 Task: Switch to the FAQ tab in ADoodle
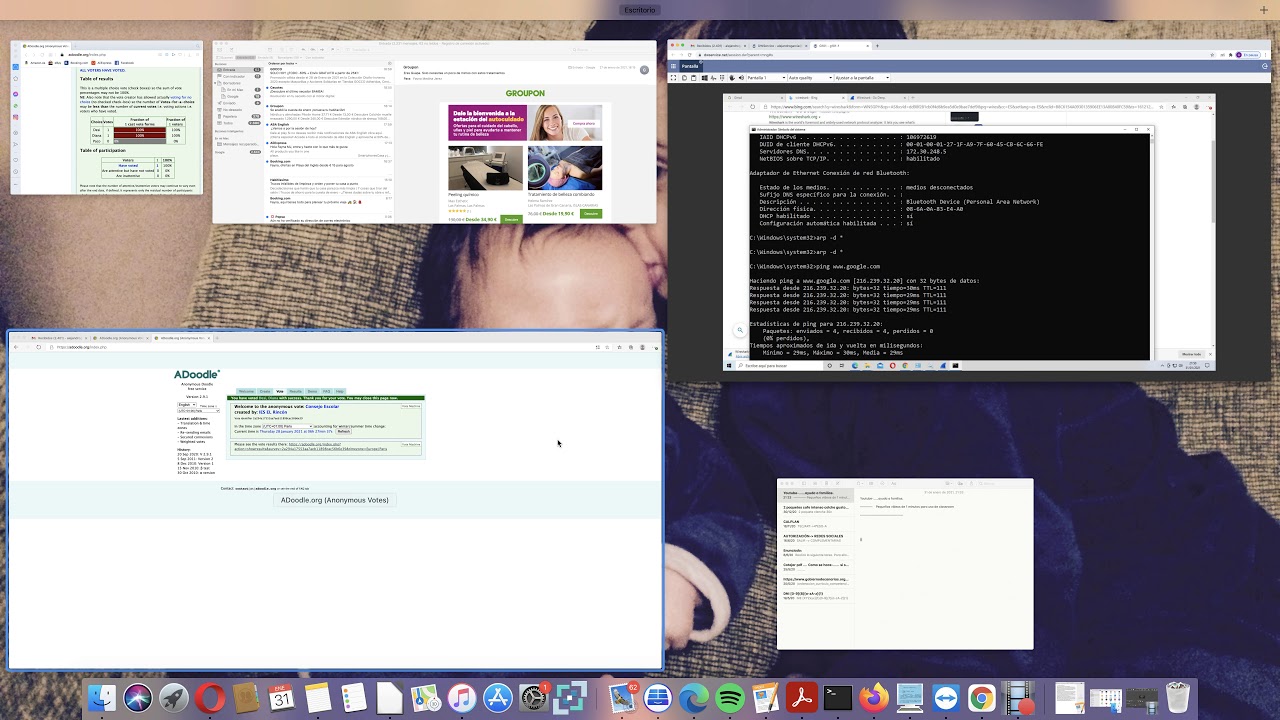coord(326,391)
